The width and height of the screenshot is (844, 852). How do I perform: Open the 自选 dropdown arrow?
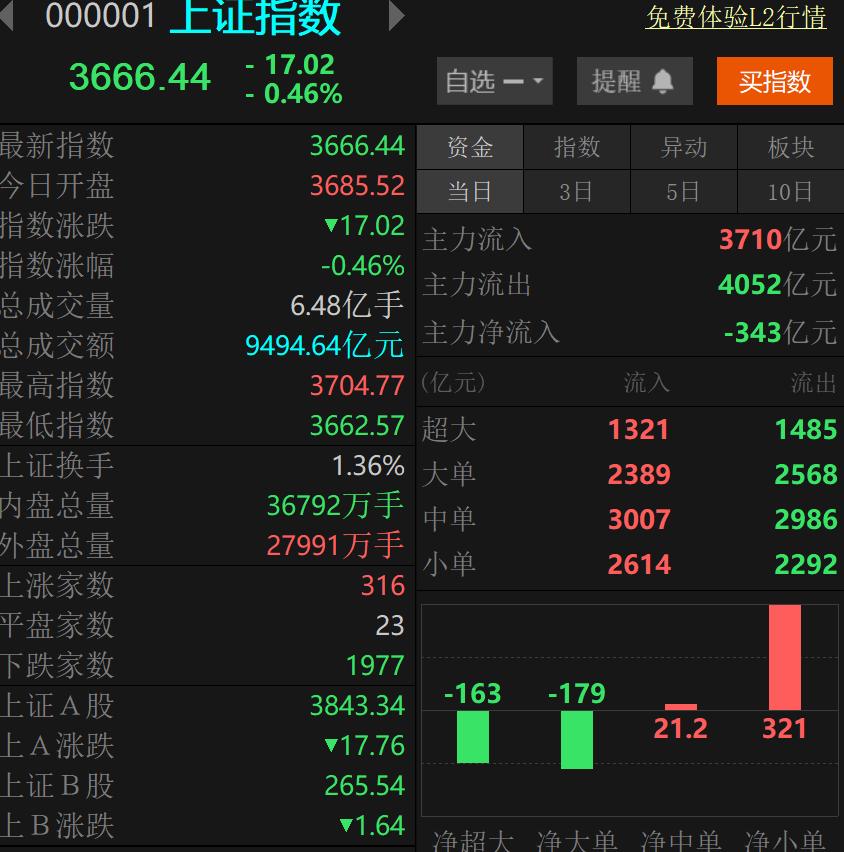pyautogui.click(x=538, y=81)
